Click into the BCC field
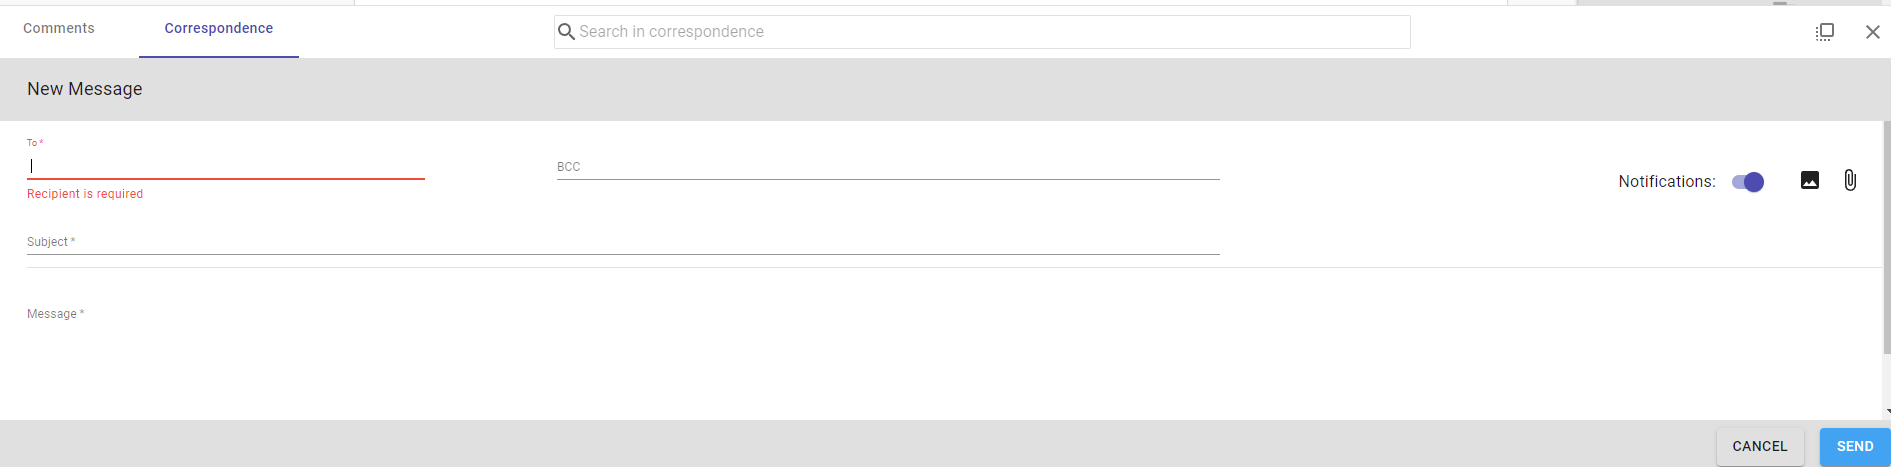The height and width of the screenshot is (467, 1891). 888,167
